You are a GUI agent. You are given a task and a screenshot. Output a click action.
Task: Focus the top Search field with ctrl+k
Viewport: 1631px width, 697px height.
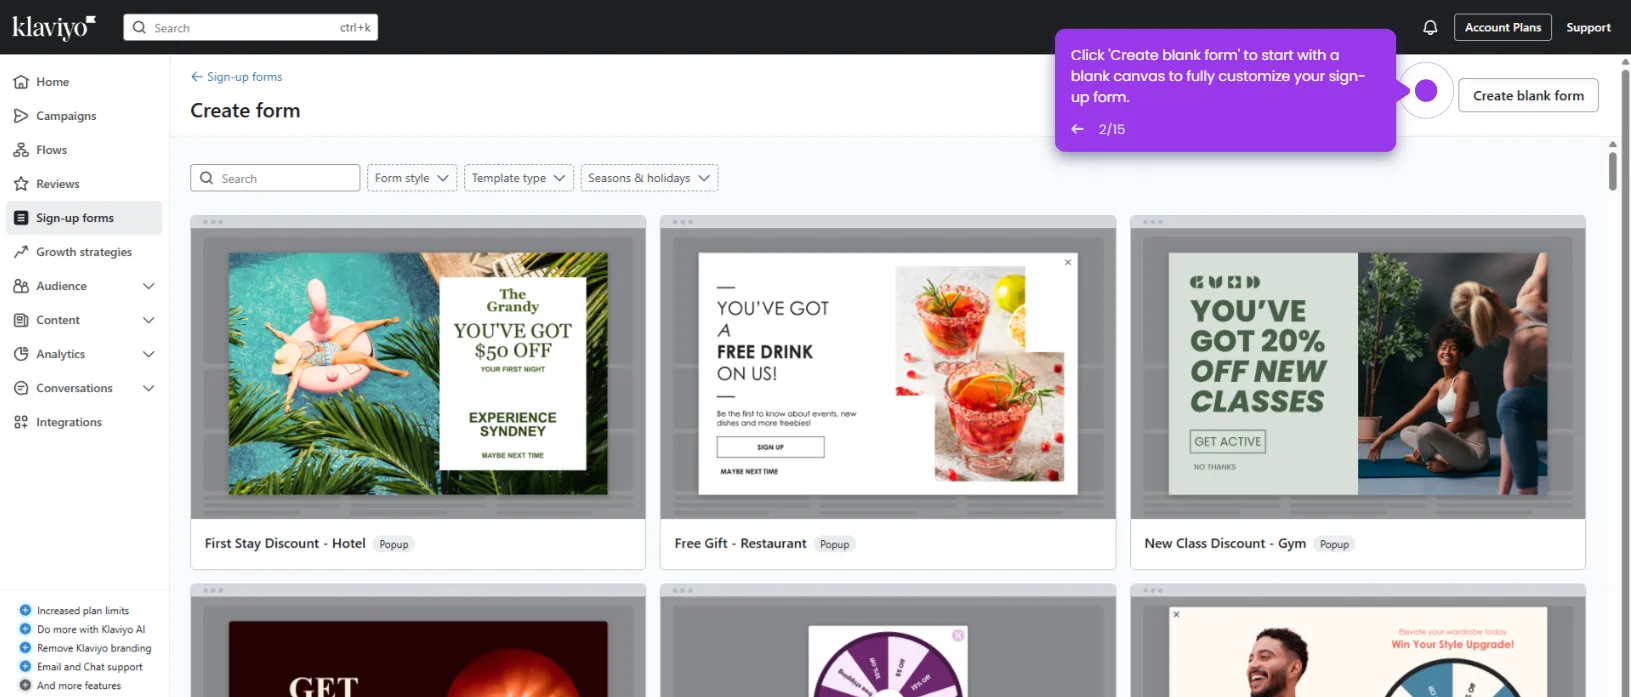point(251,28)
